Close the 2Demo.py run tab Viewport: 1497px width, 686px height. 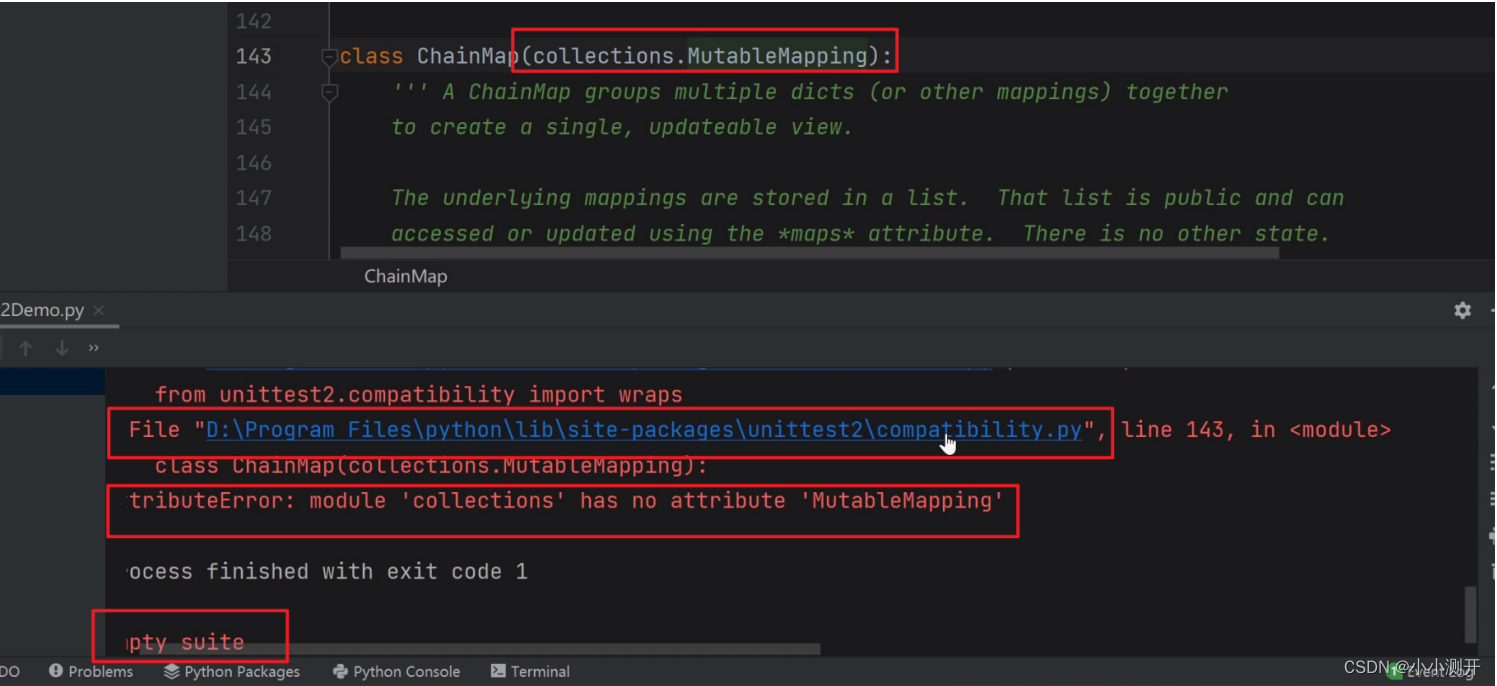[99, 310]
